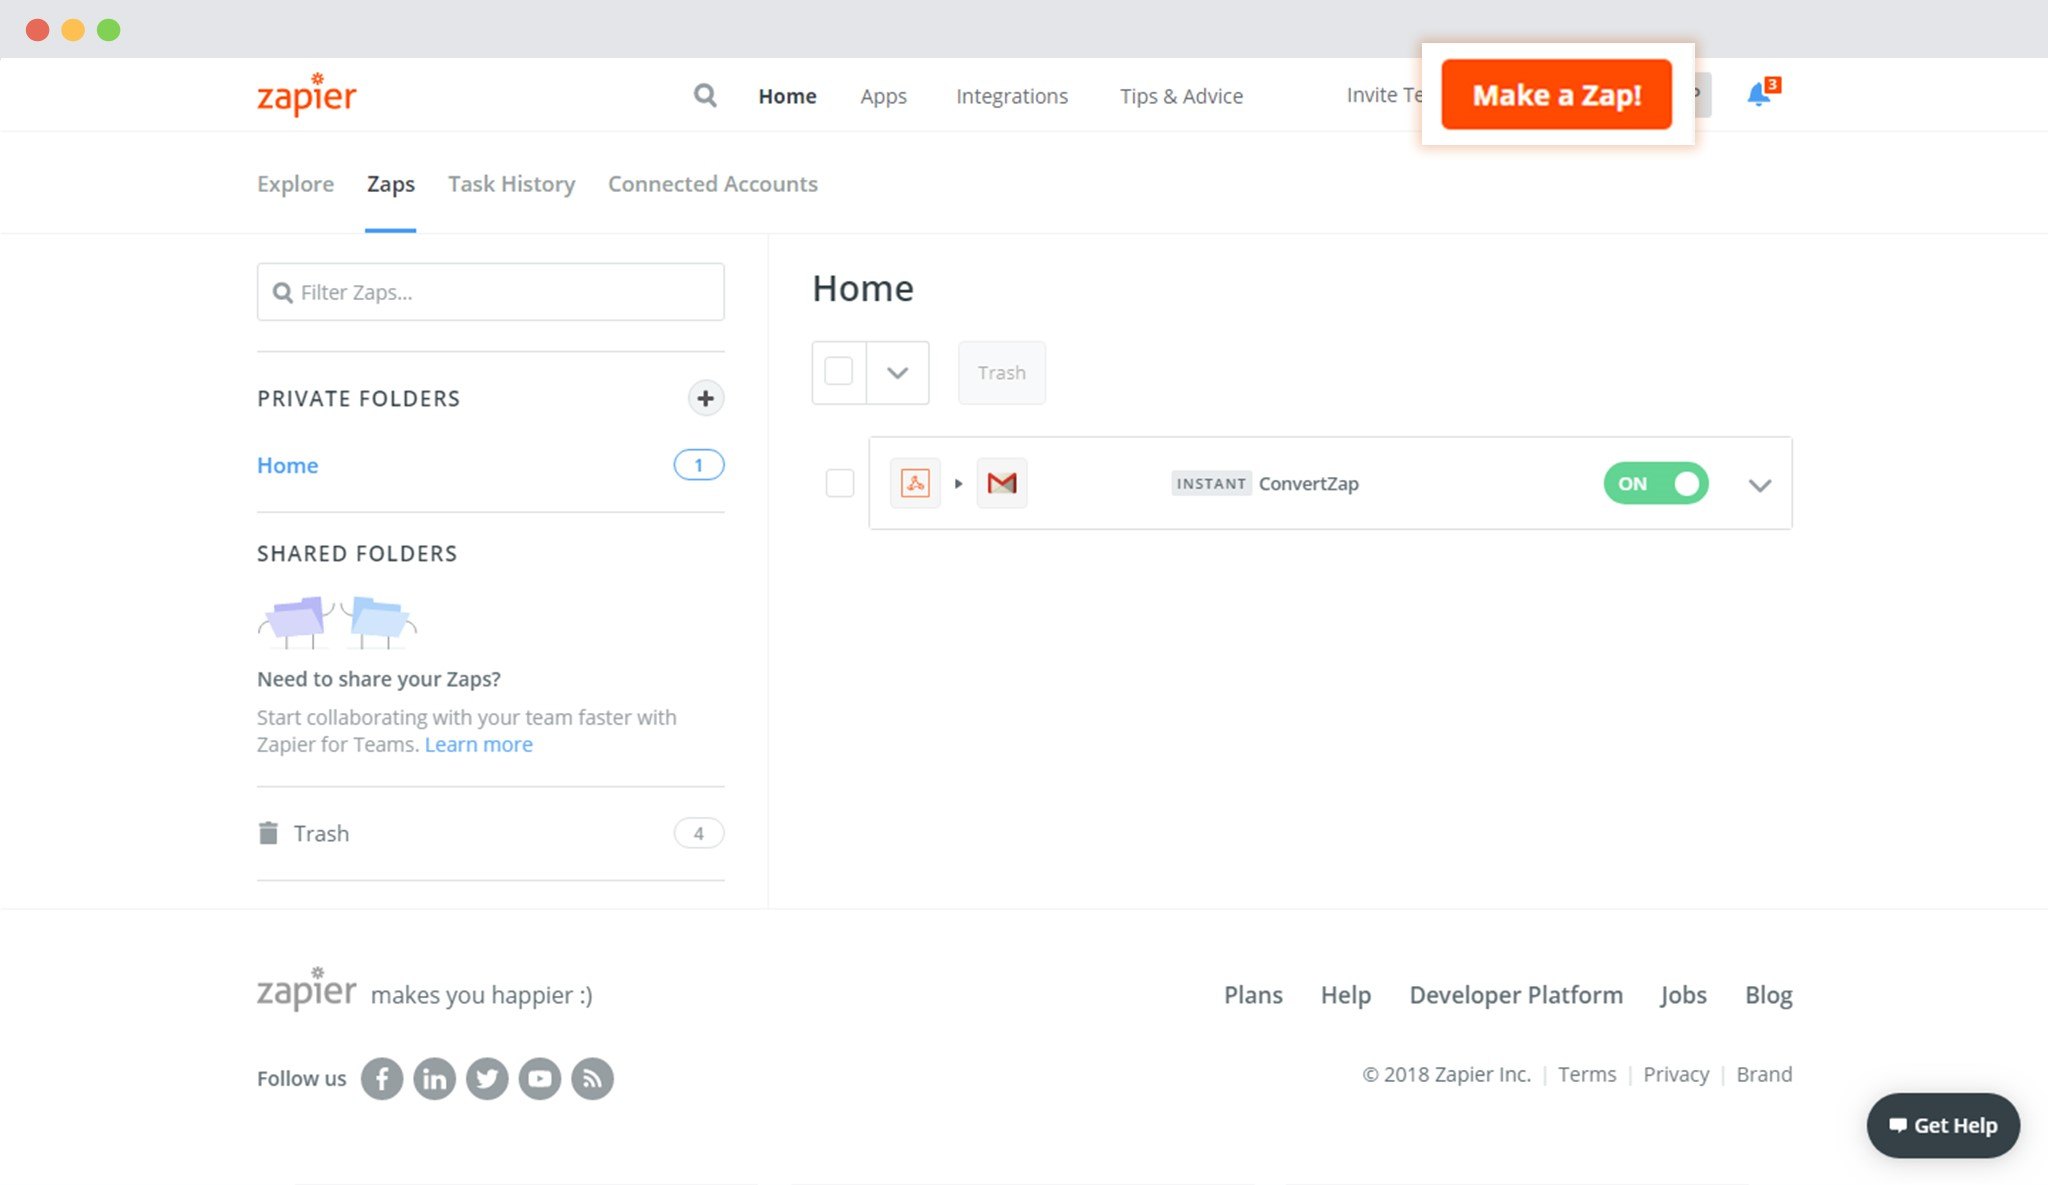Open the Plans footer link
Screen dimensions: 2048x1185
[1253, 995]
